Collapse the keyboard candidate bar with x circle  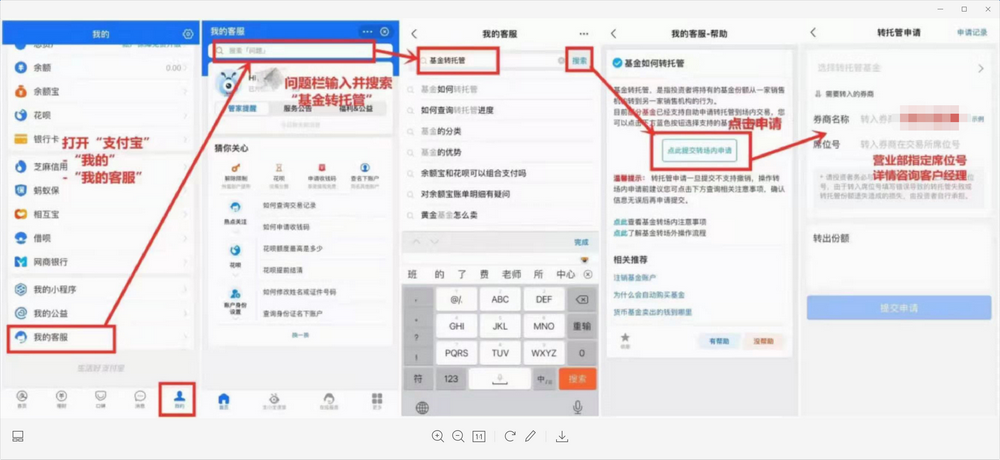pos(587,275)
